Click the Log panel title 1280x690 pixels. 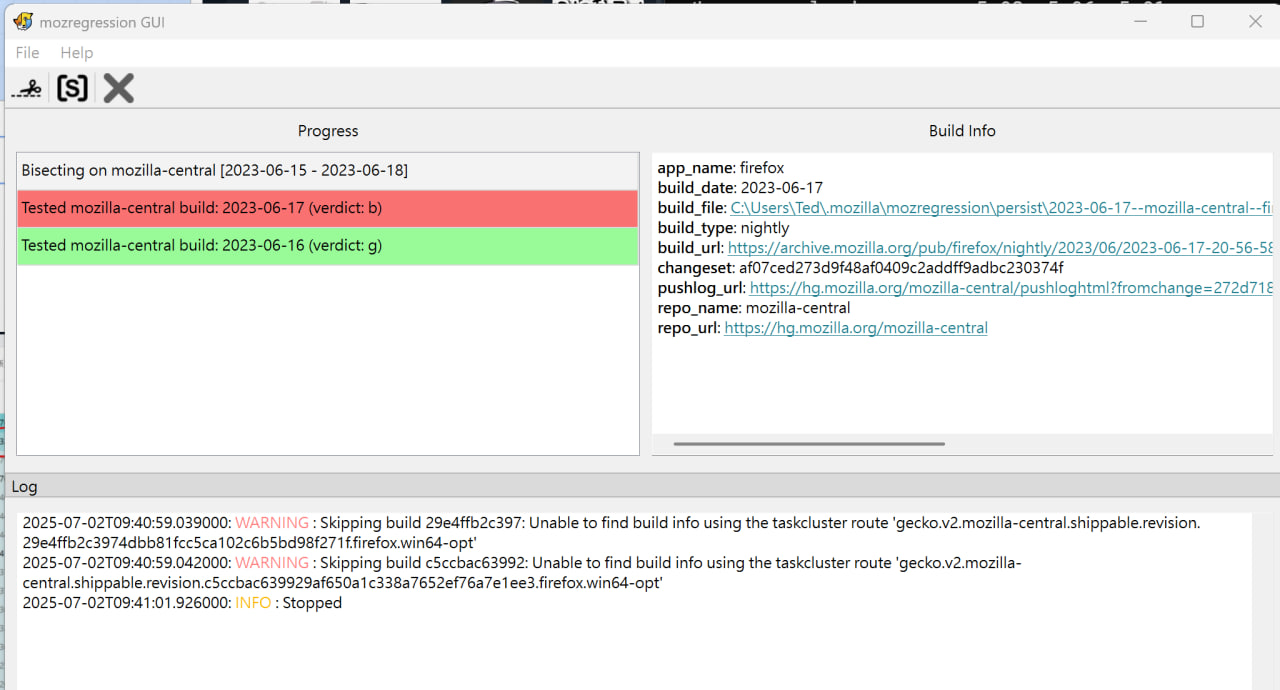[x=25, y=487]
